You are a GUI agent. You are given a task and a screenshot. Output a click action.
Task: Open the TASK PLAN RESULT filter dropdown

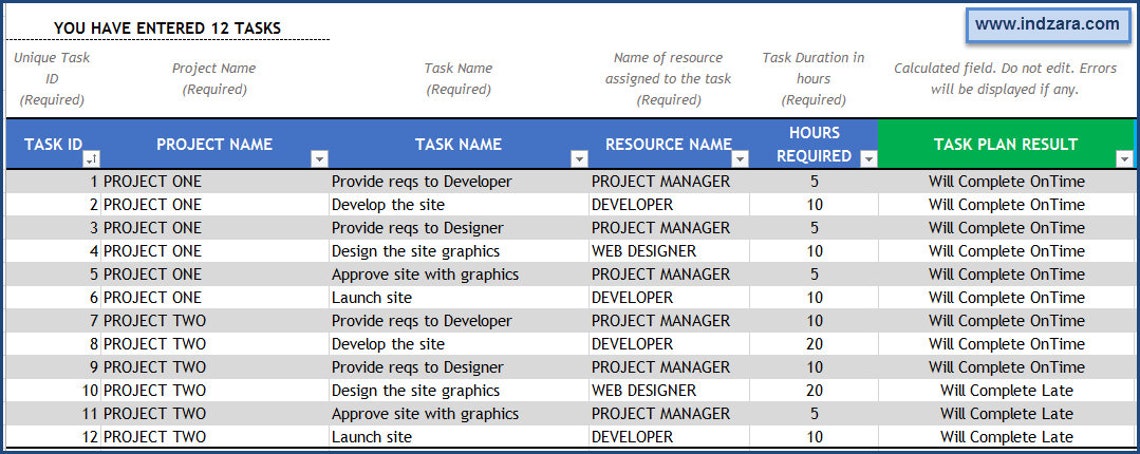pos(1124,159)
